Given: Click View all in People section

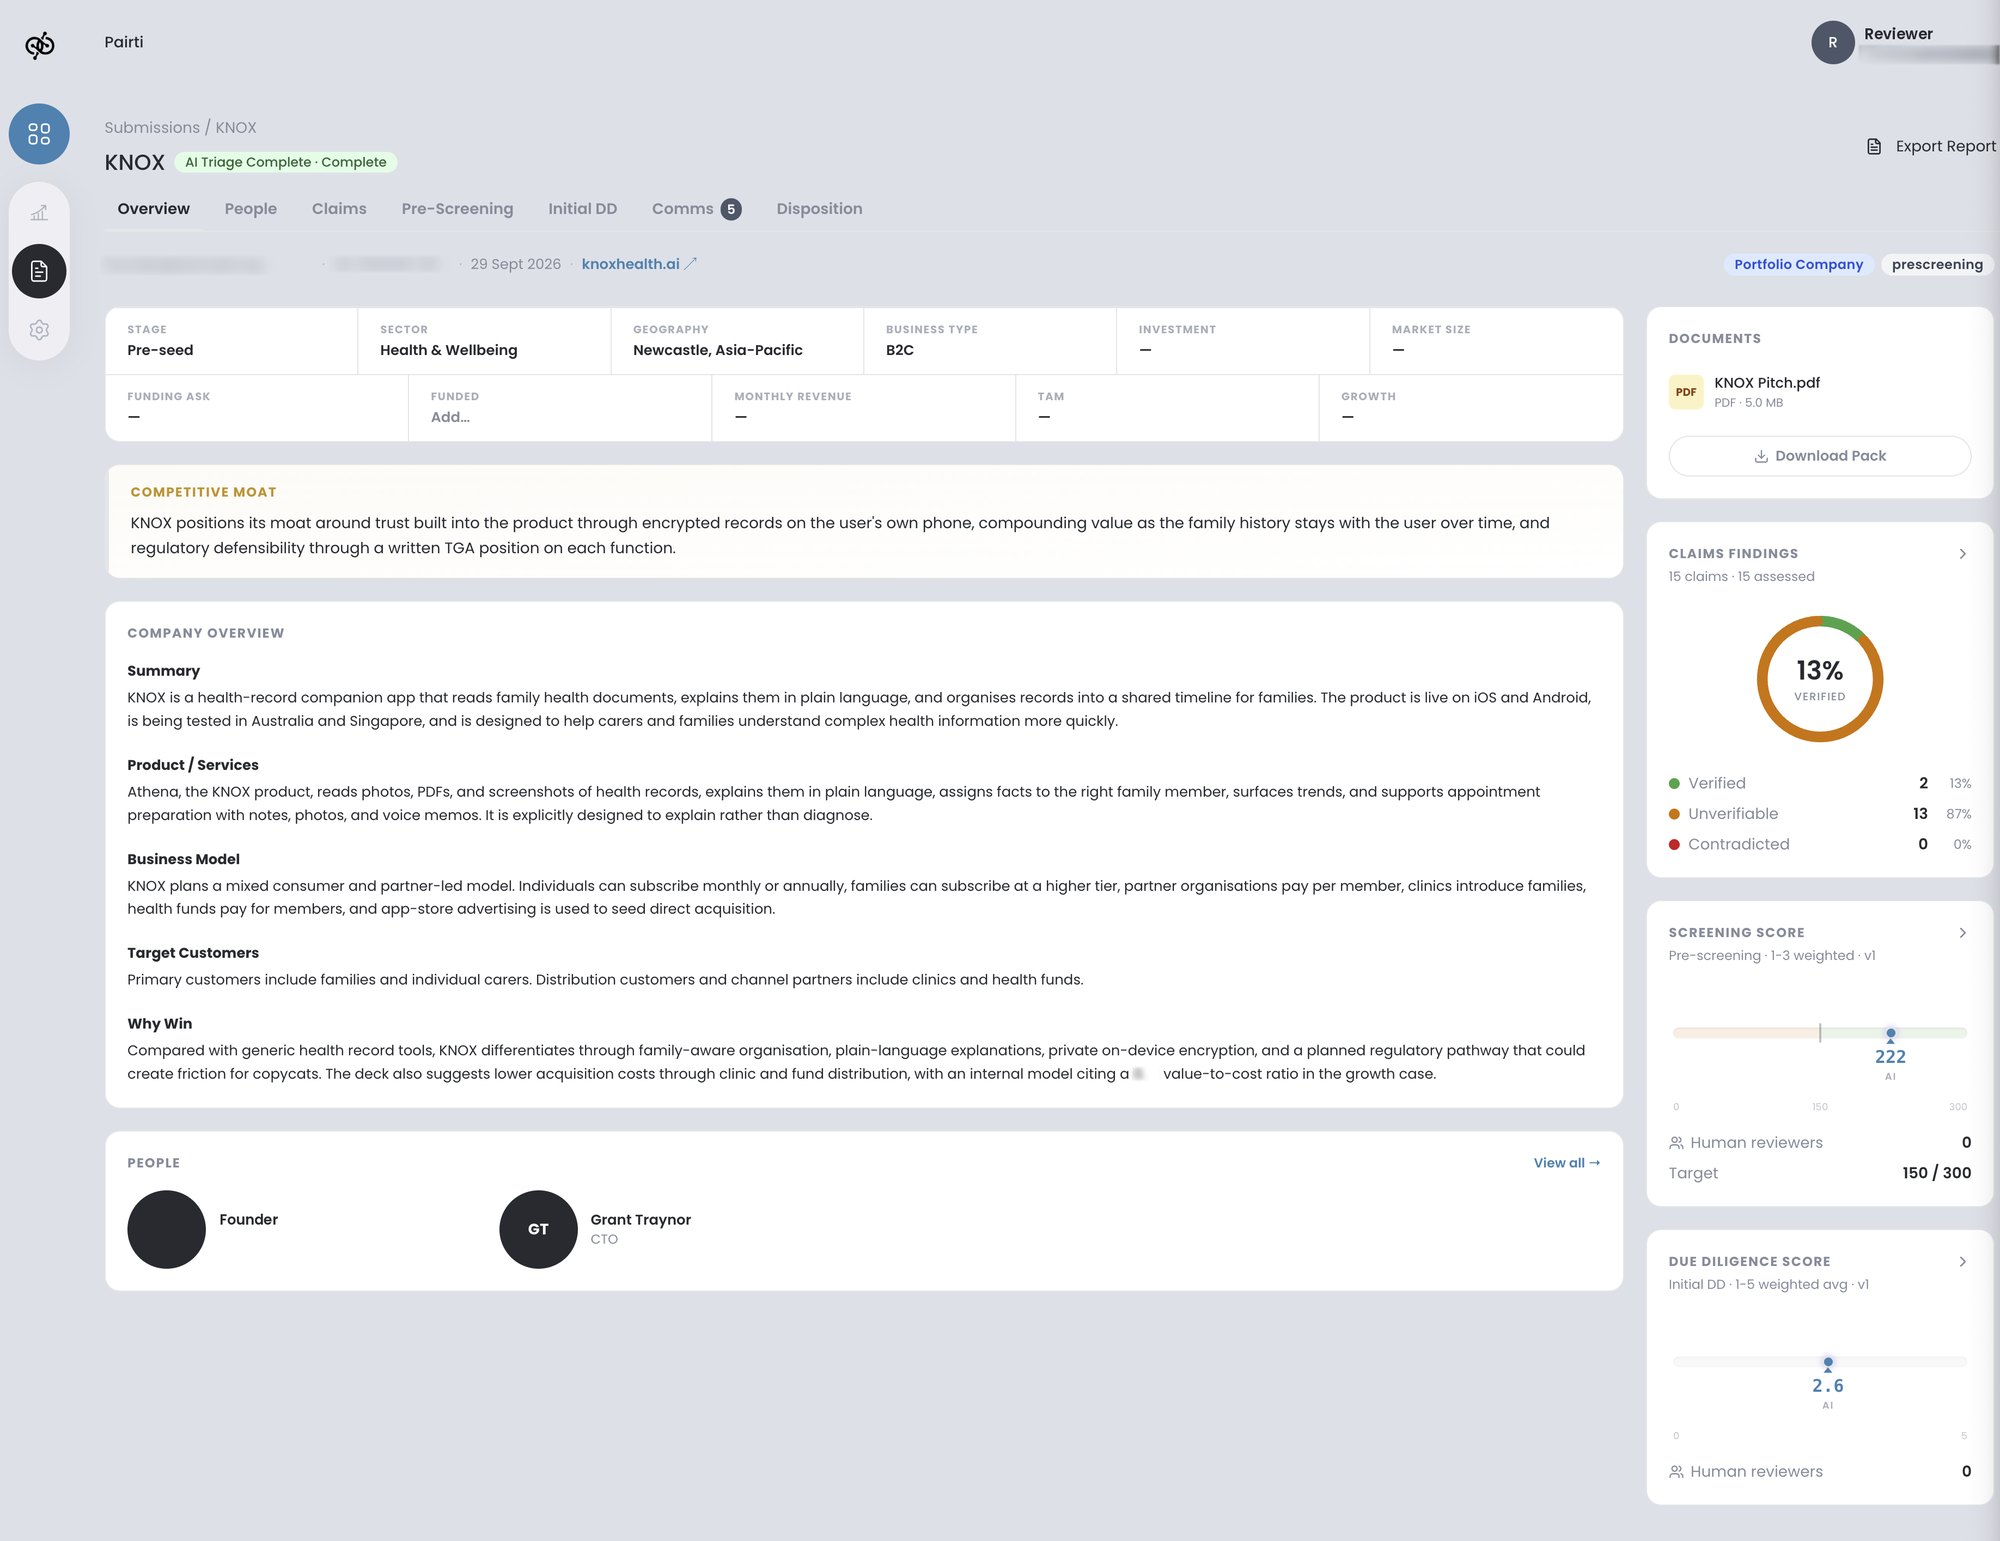Looking at the screenshot, I should tap(1567, 1163).
